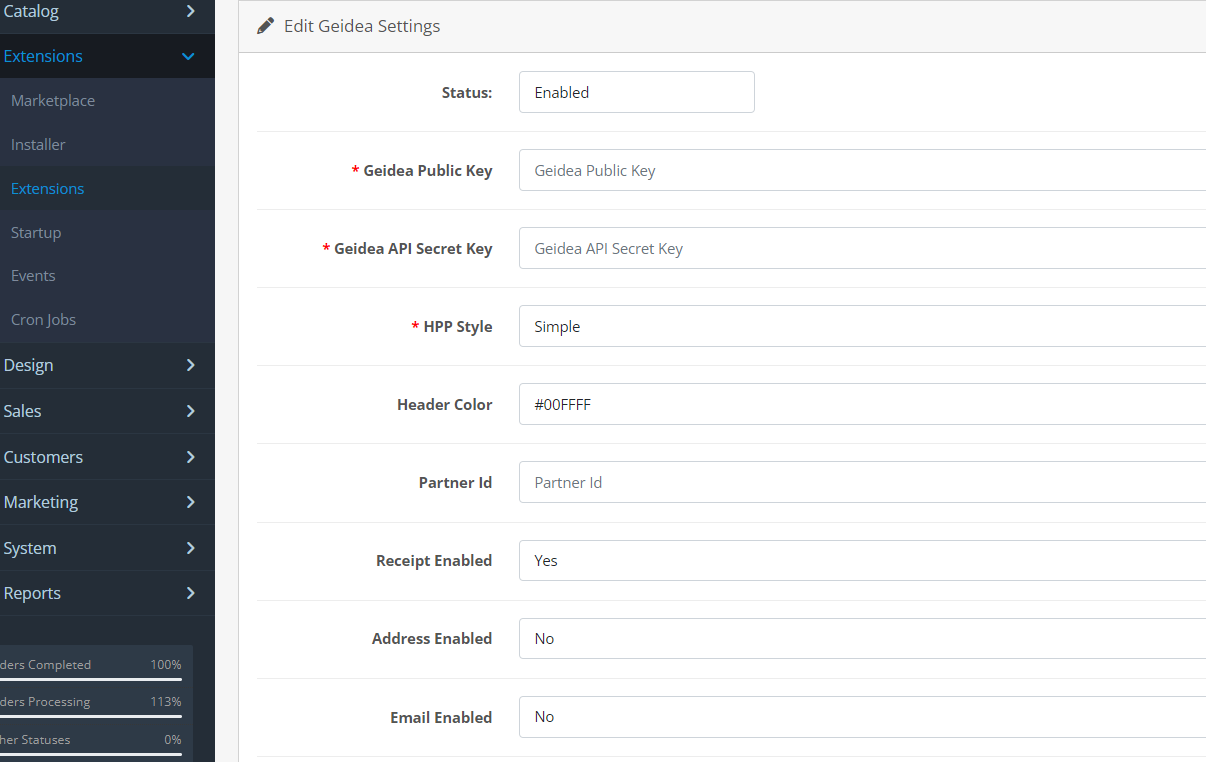
Task: Open the Events sidebar item
Action: 33,276
